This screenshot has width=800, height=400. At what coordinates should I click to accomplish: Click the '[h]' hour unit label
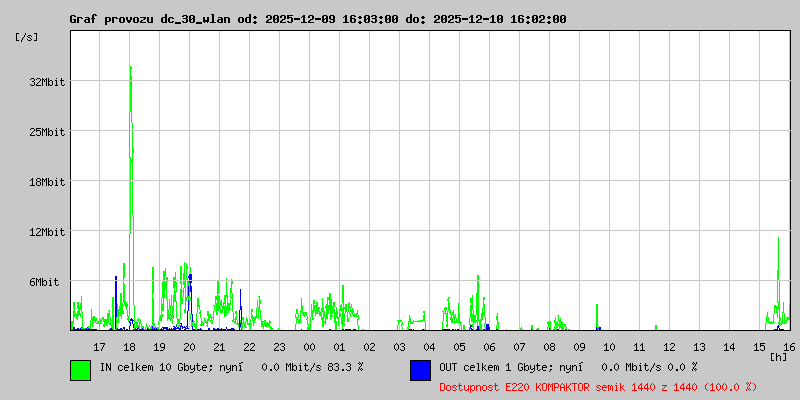coord(779,357)
